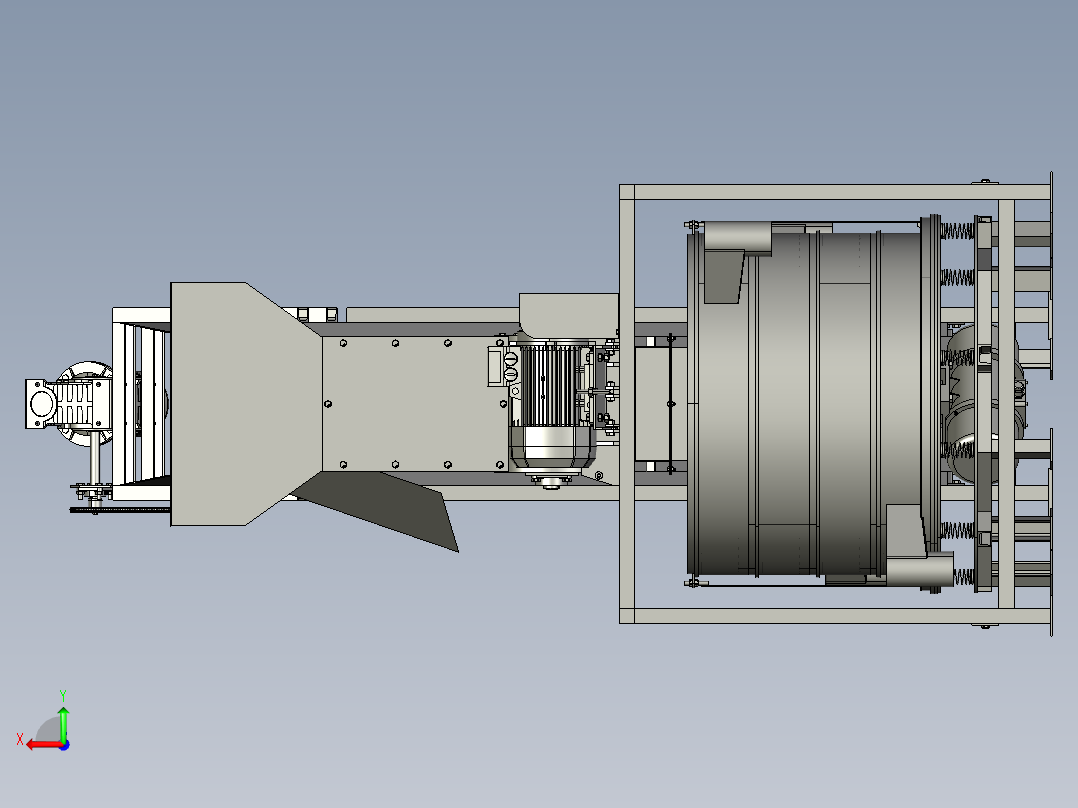
Task: Click the green Y axis arrow of the triad
Action: pos(63,723)
